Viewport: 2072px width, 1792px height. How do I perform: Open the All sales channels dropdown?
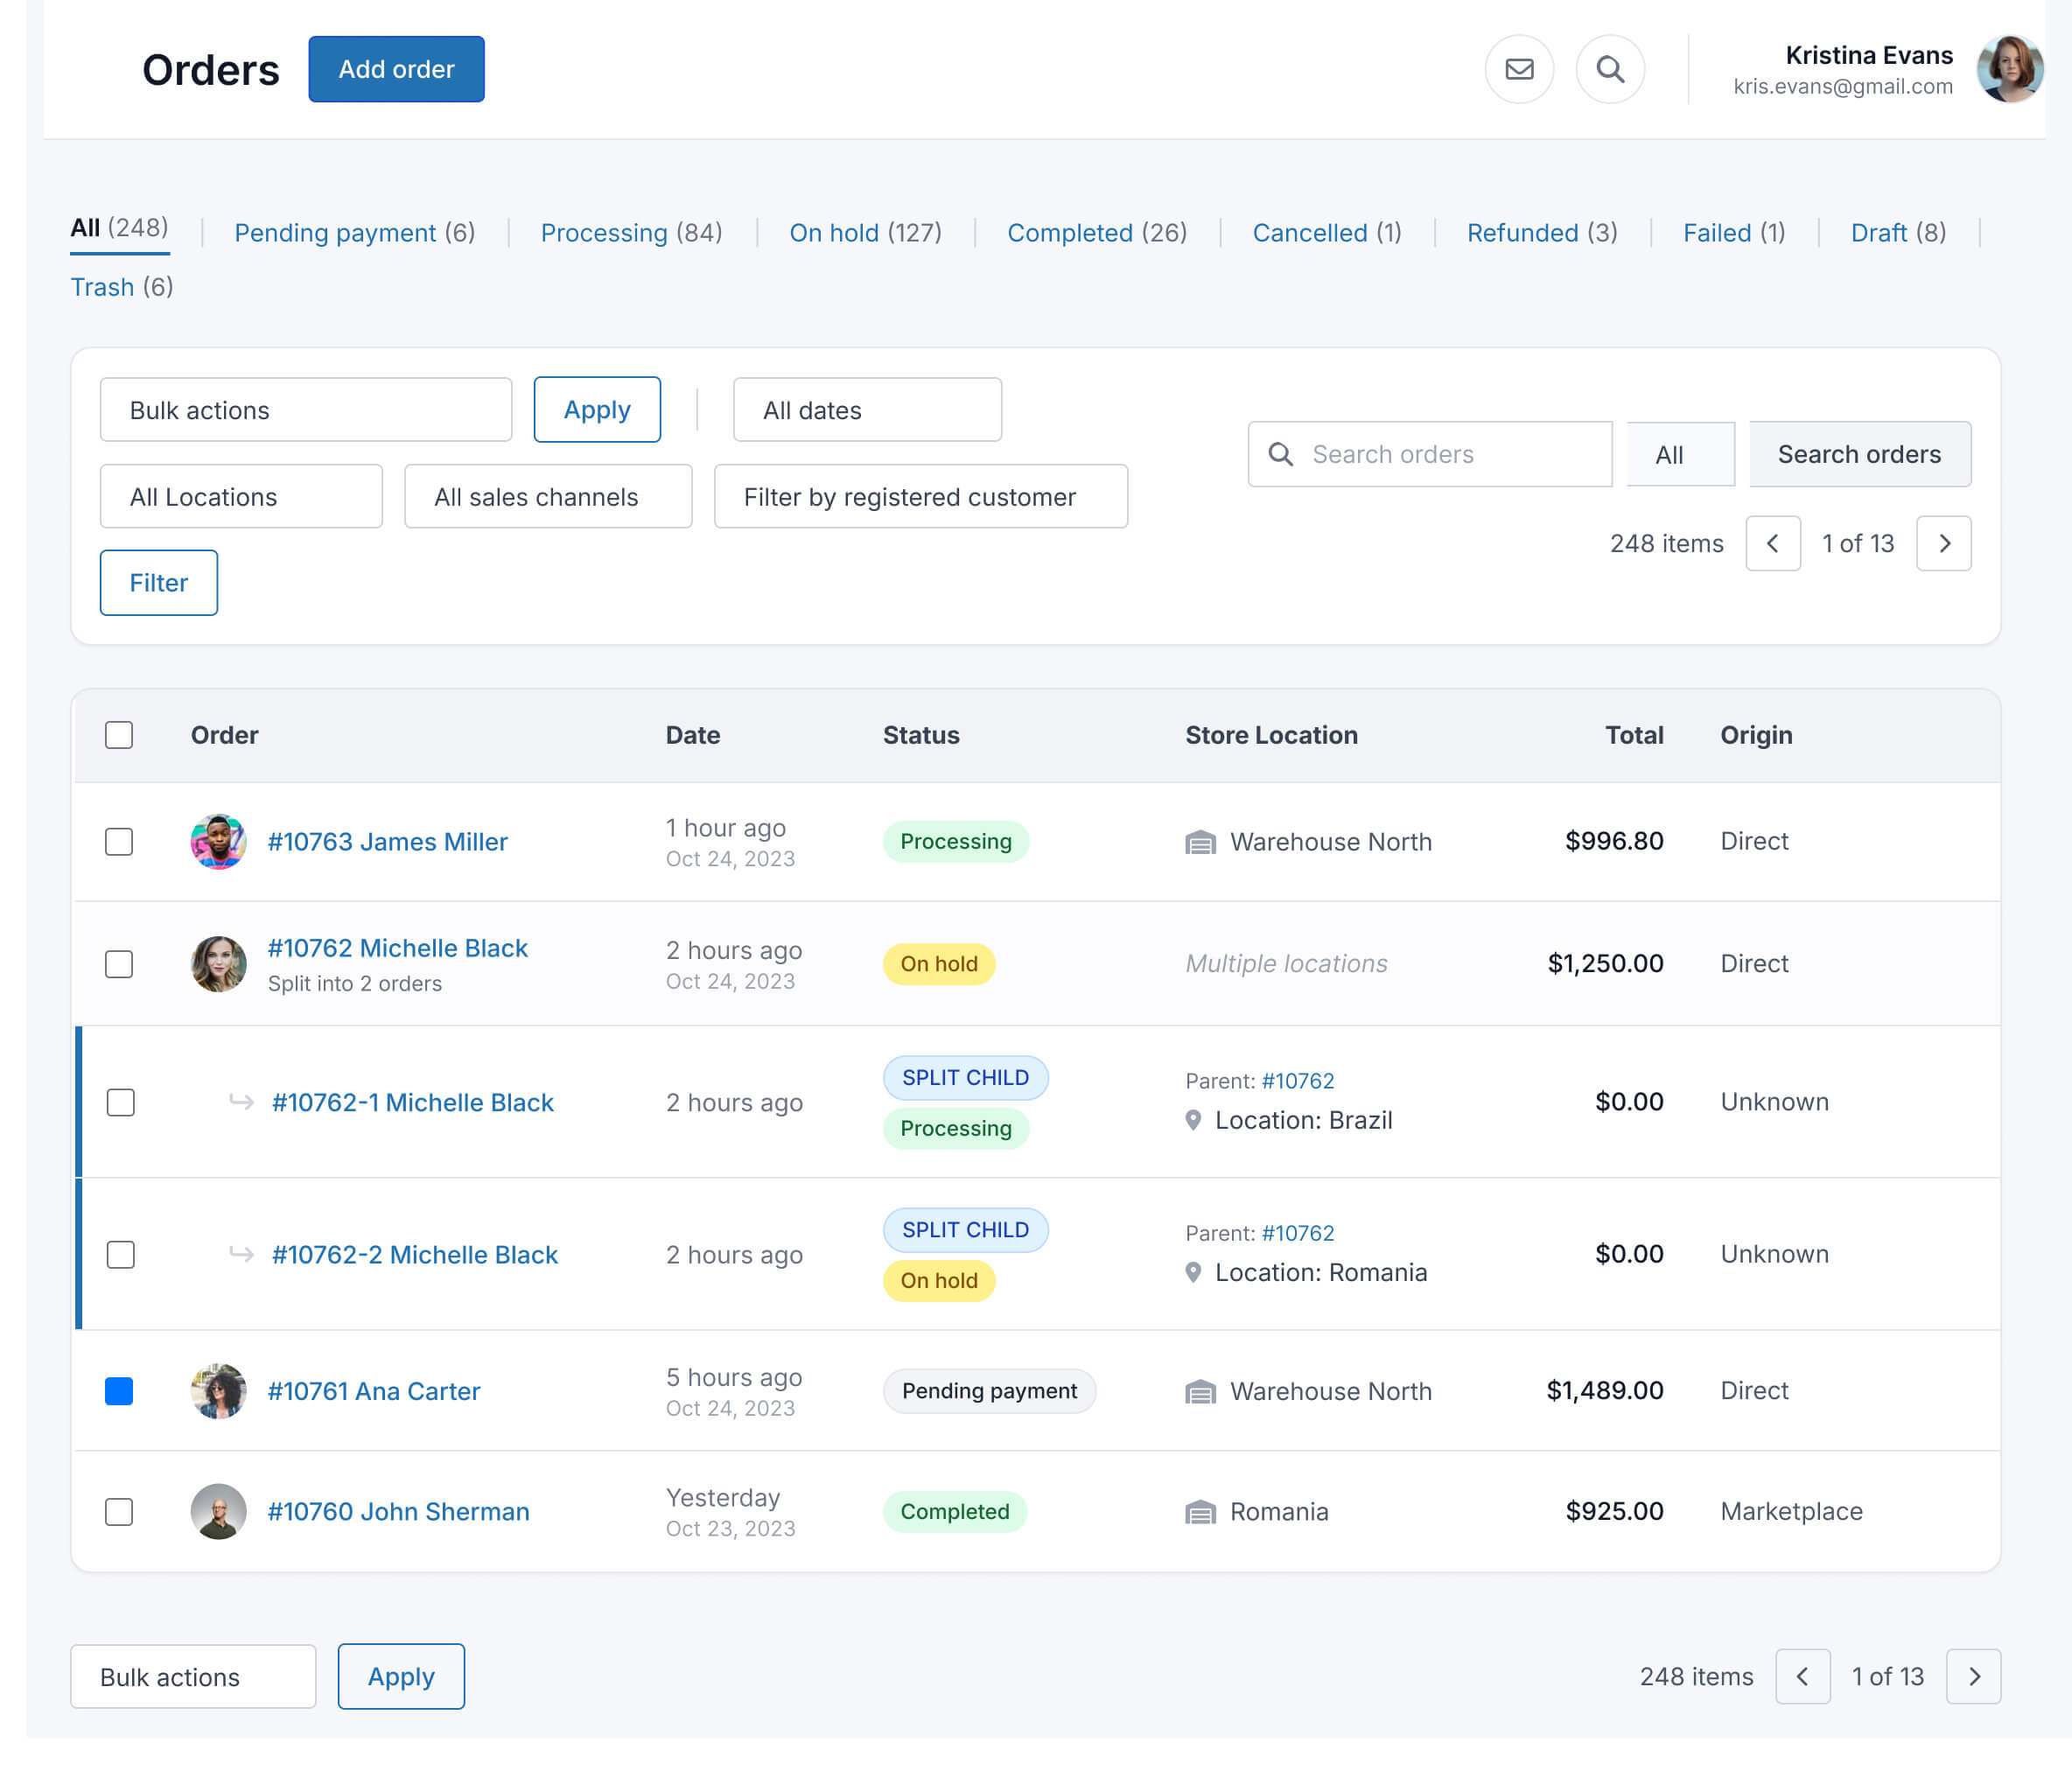coord(547,496)
